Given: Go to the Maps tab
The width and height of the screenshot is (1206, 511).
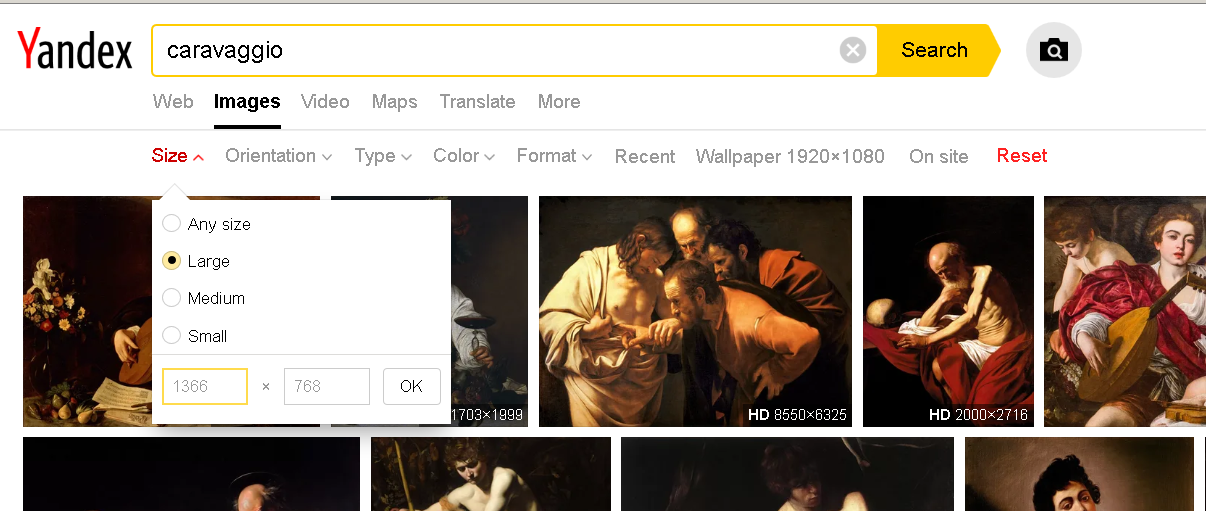Looking at the screenshot, I should click(x=394, y=101).
